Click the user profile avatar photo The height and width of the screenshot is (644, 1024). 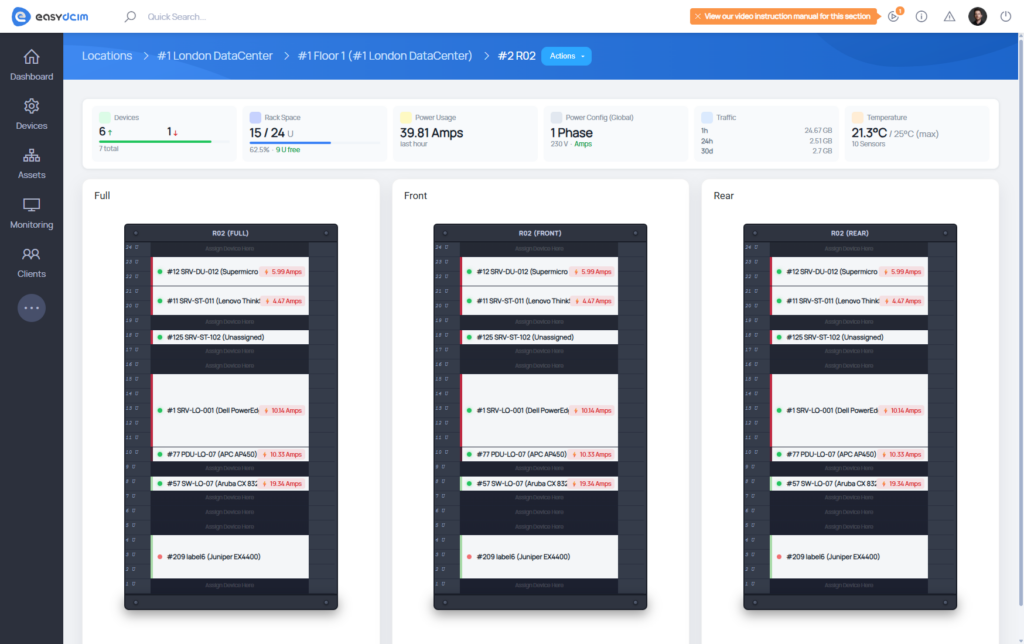977,16
